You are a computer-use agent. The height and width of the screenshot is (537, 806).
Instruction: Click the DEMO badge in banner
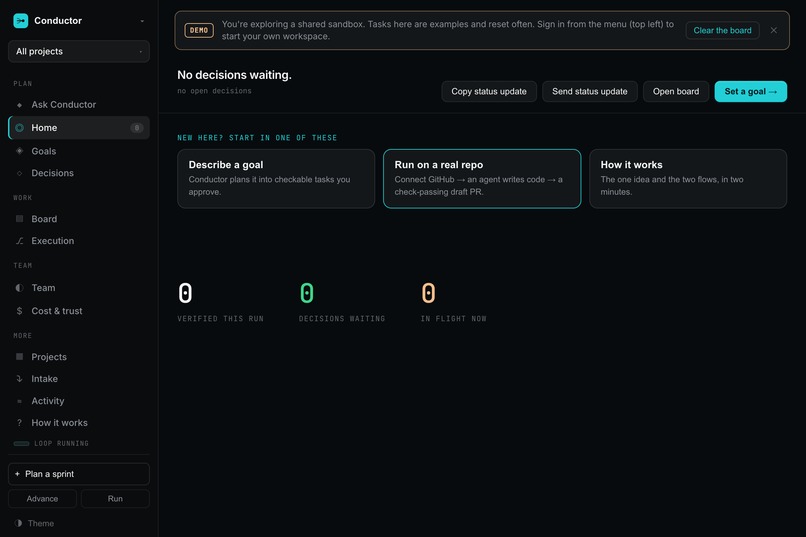pos(199,30)
